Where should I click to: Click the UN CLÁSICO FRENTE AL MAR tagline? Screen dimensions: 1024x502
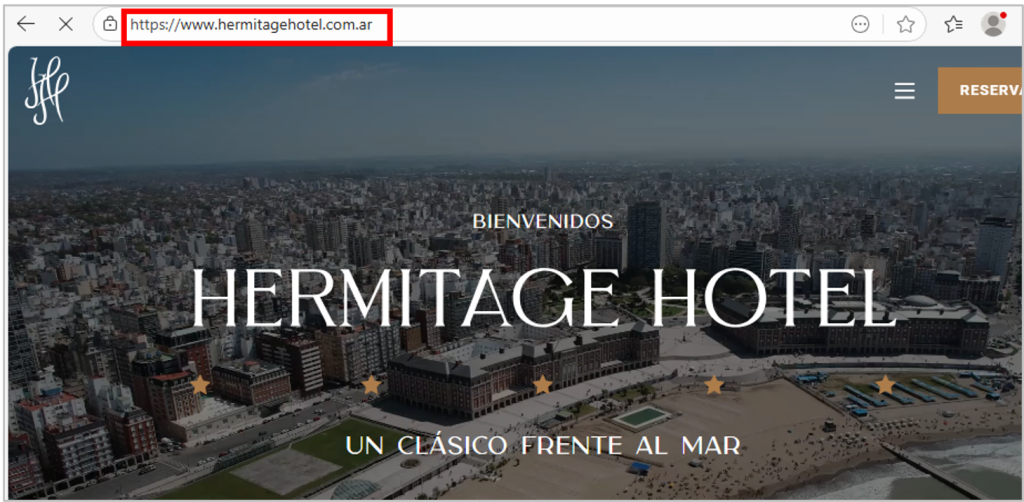pos(543,445)
